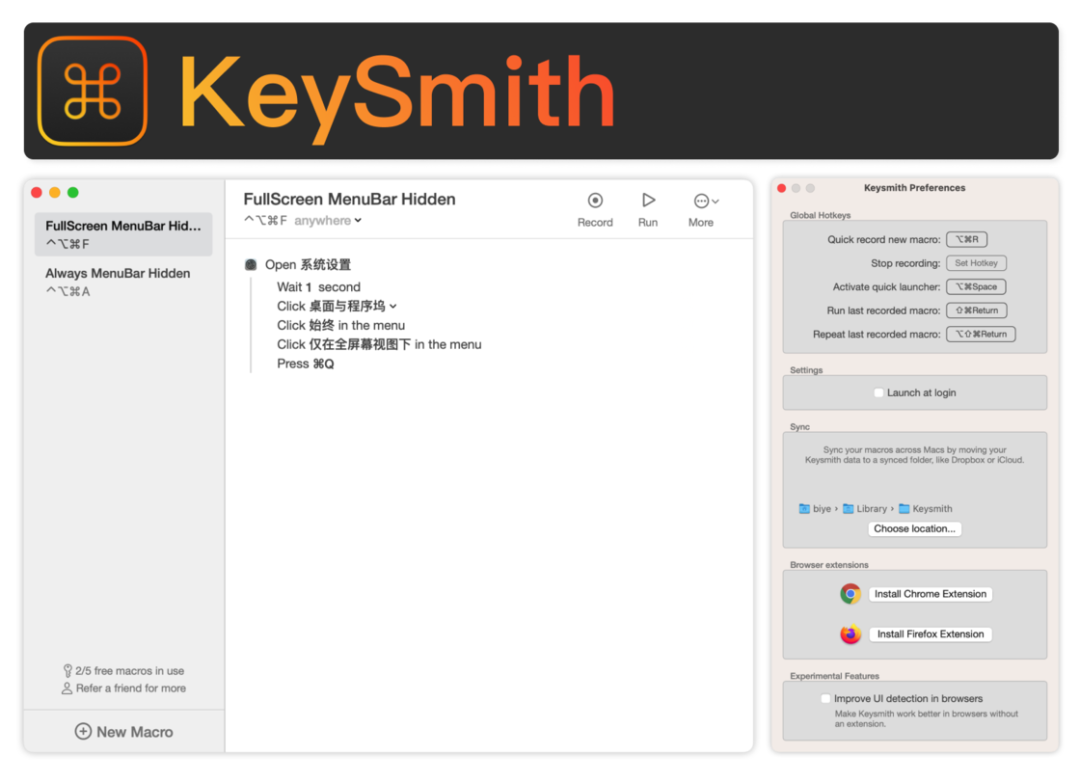Edit the FullScreen MenuBar Hidden macro title

(349, 199)
